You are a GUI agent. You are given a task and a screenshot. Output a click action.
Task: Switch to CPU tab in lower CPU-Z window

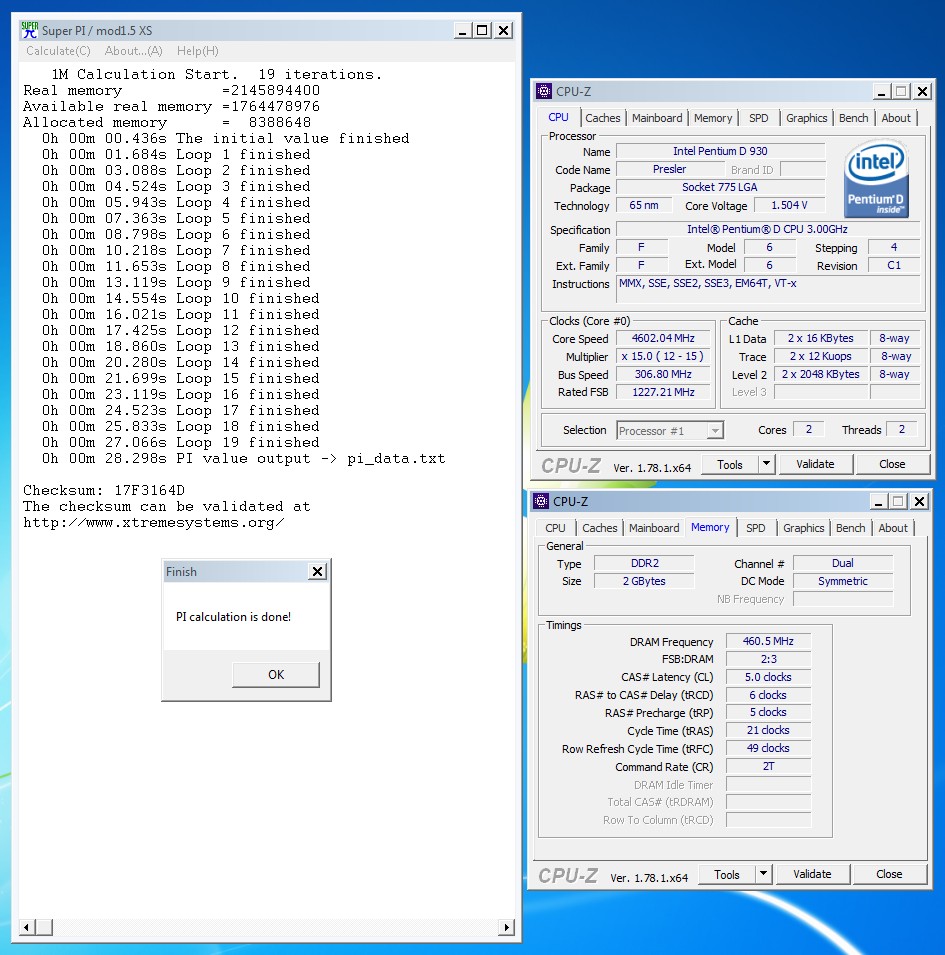tap(555, 528)
